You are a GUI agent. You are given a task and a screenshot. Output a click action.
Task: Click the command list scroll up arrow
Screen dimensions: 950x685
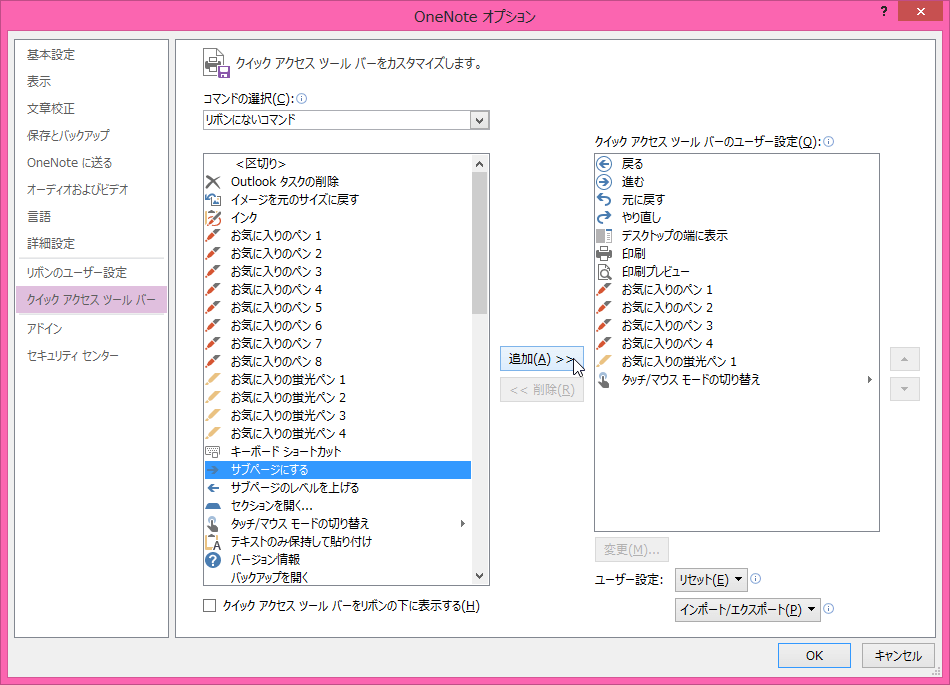coord(479,164)
